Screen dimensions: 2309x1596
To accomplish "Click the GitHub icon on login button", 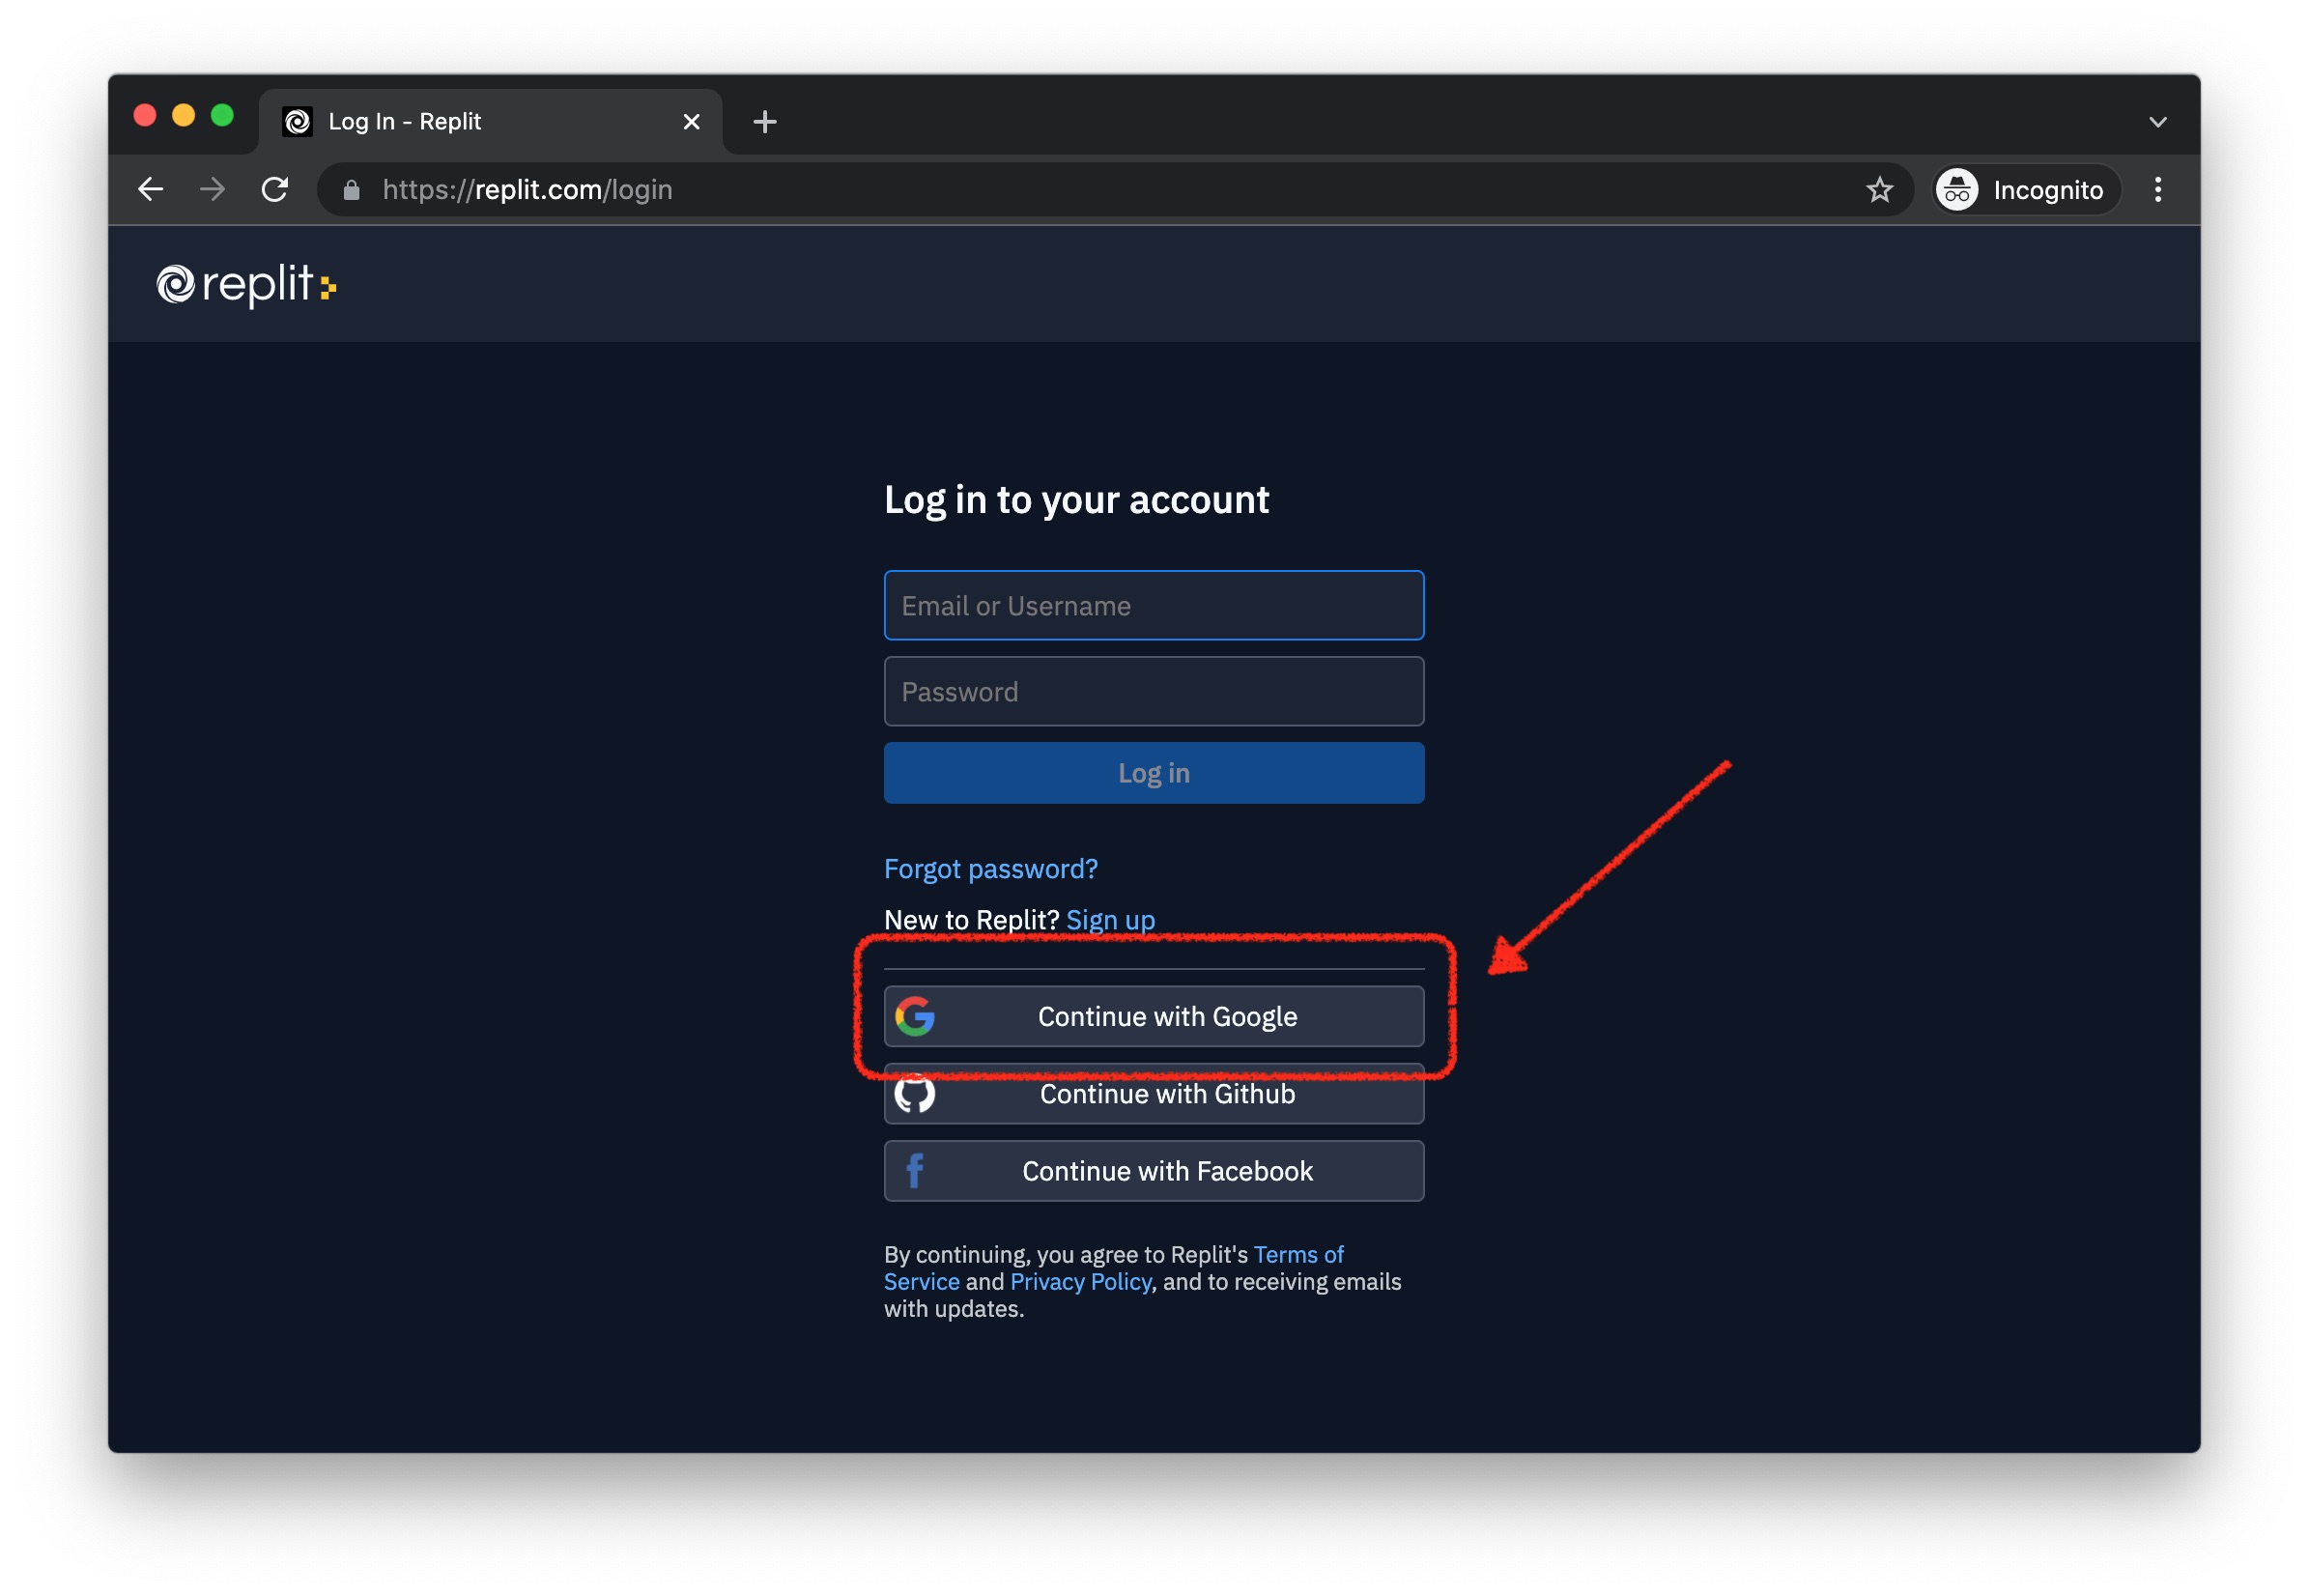I will 914,1095.
